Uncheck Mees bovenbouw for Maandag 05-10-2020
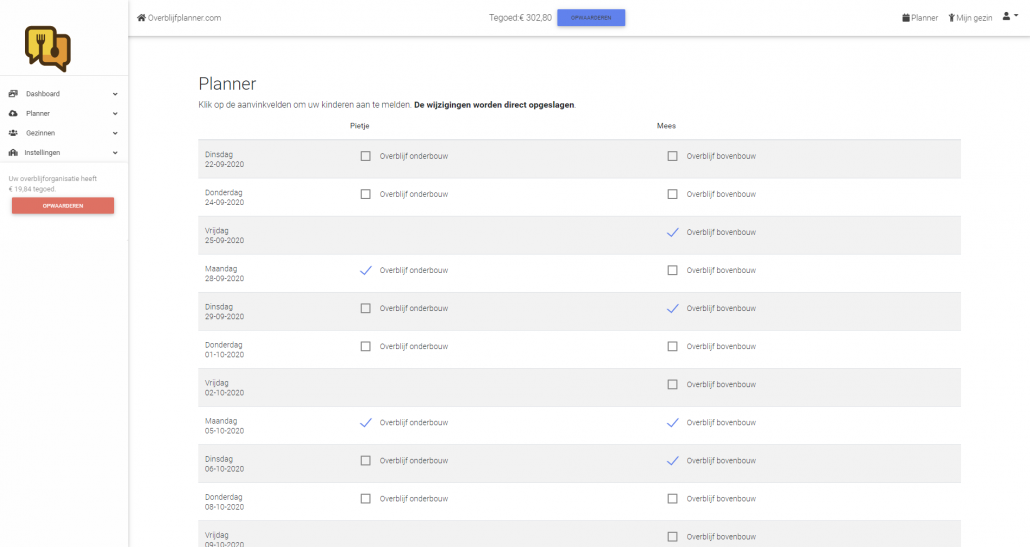The height and width of the screenshot is (547, 1030). [672, 423]
